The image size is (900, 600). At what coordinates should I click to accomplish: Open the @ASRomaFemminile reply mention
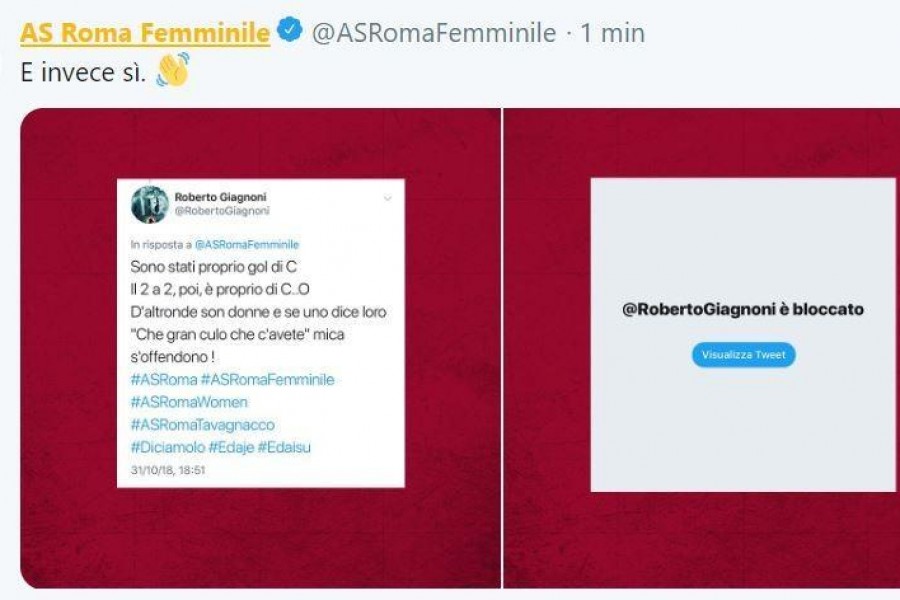tap(247, 245)
